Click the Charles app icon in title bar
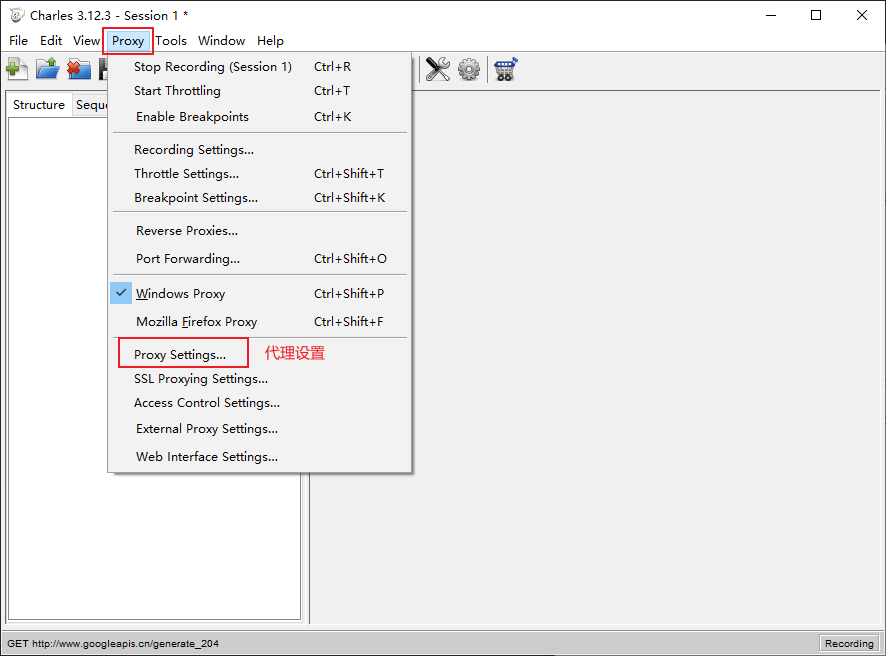Image resolution: width=886 pixels, height=656 pixels. pos(17,15)
